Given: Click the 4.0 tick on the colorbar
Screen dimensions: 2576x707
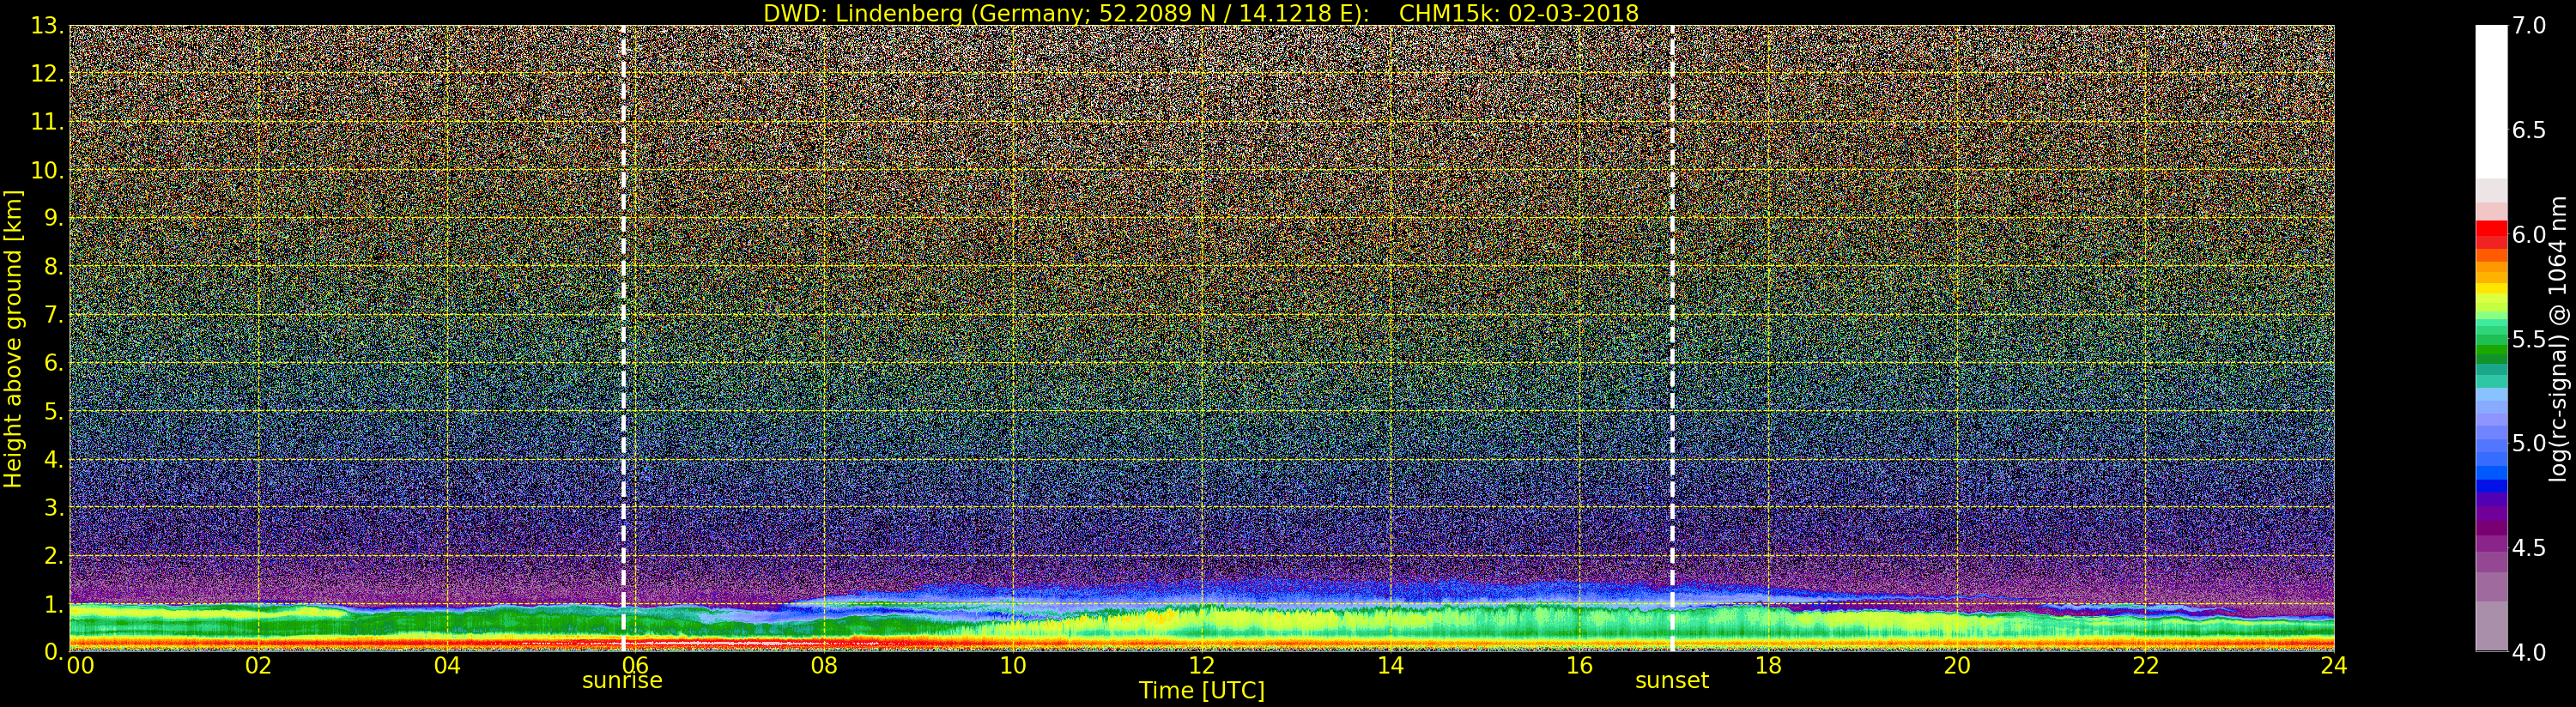Looking at the screenshot, I should [x=2529, y=653].
